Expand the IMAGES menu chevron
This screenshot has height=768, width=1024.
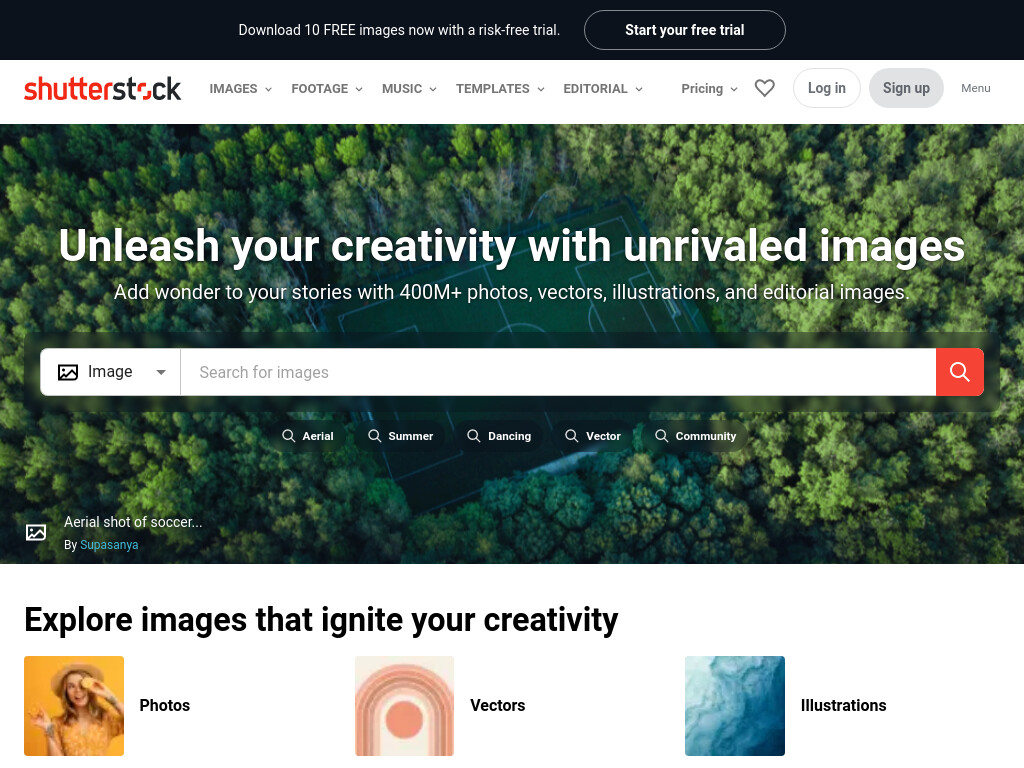point(268,89)
